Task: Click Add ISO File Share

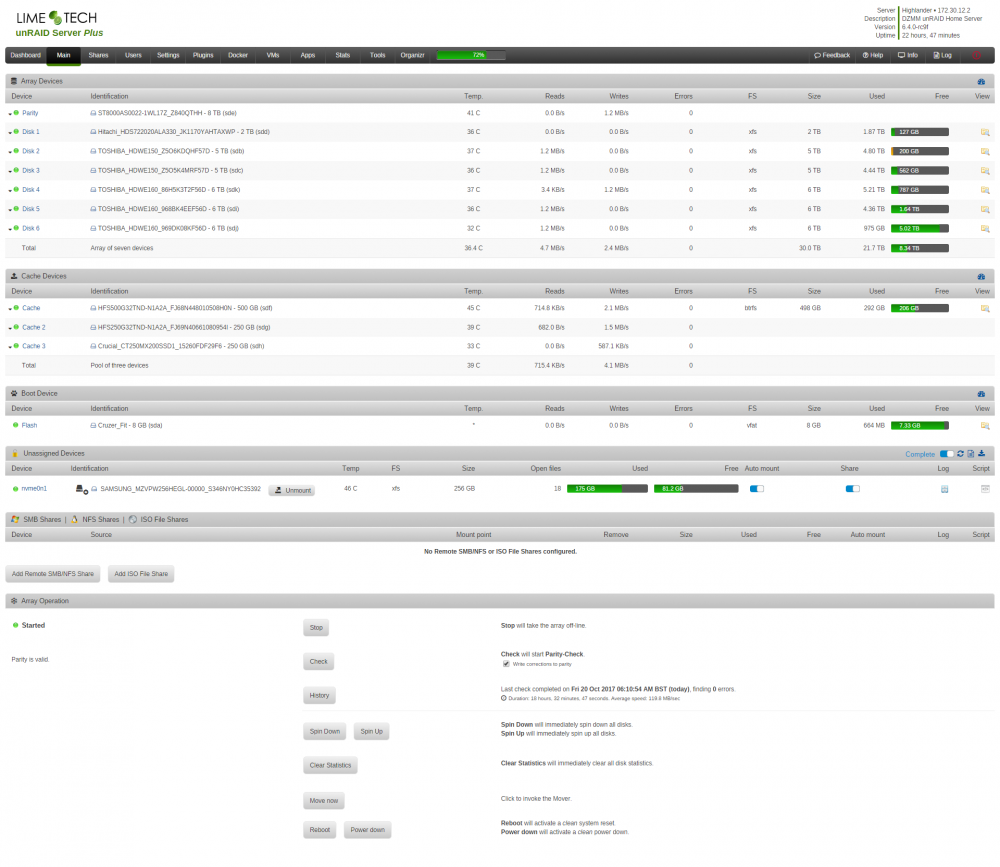Action: coord(141,574)
